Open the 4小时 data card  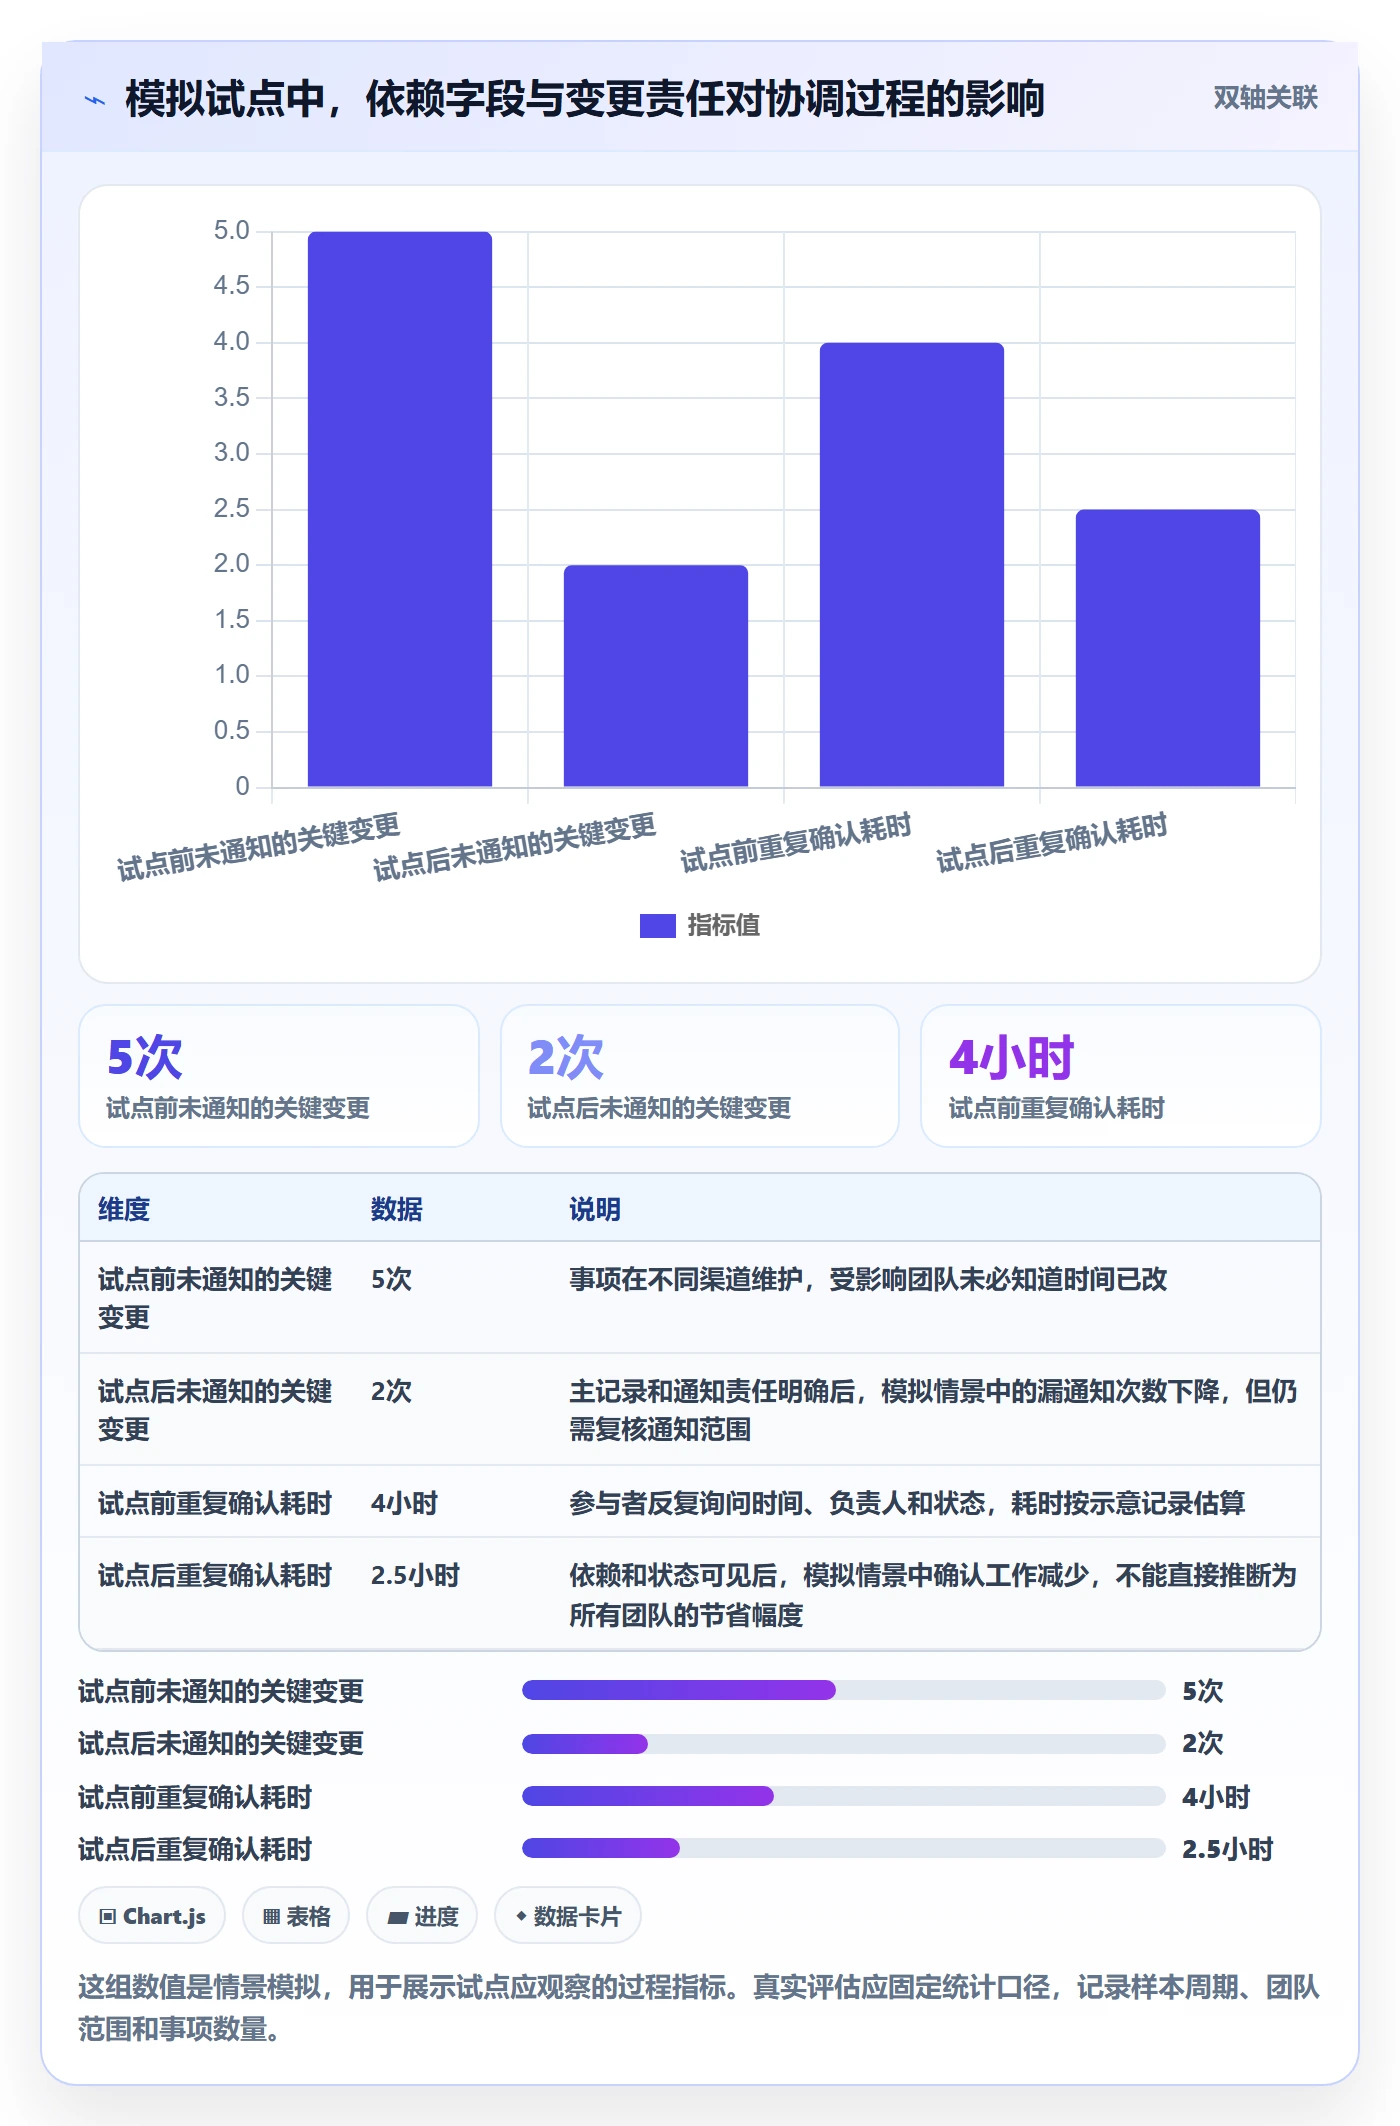pyautogui.click(x=1121, y=1076)
